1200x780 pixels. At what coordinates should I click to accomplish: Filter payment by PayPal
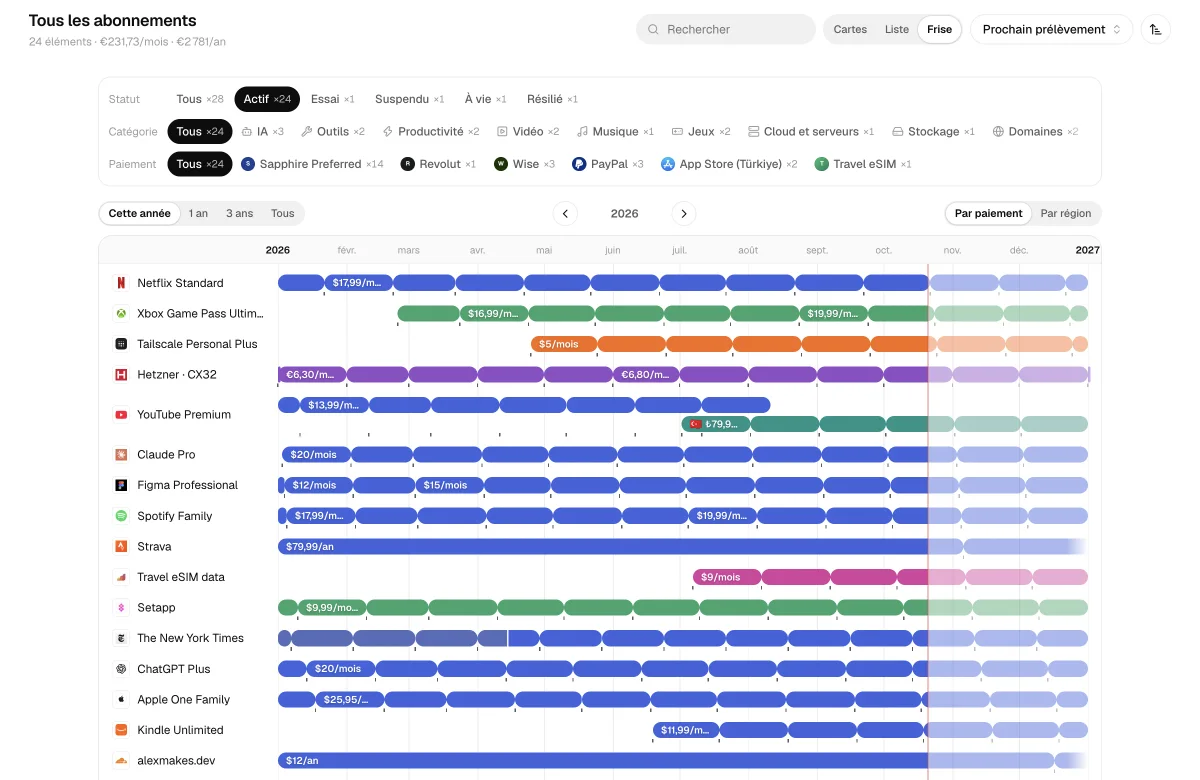pos(608,164)
